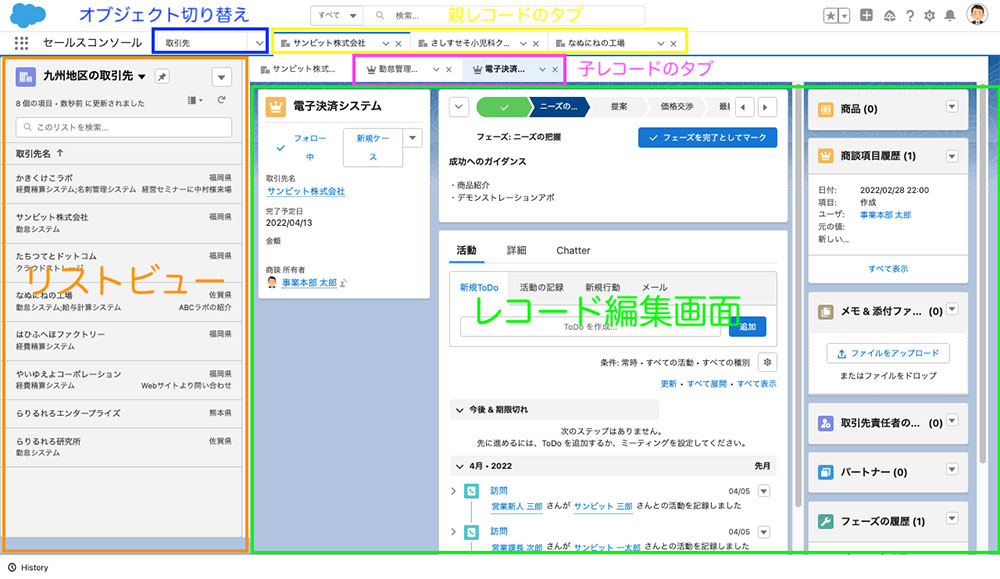Open activity filter settings gear
This screenshot has width=1000, height=579.
click(767, 362)
